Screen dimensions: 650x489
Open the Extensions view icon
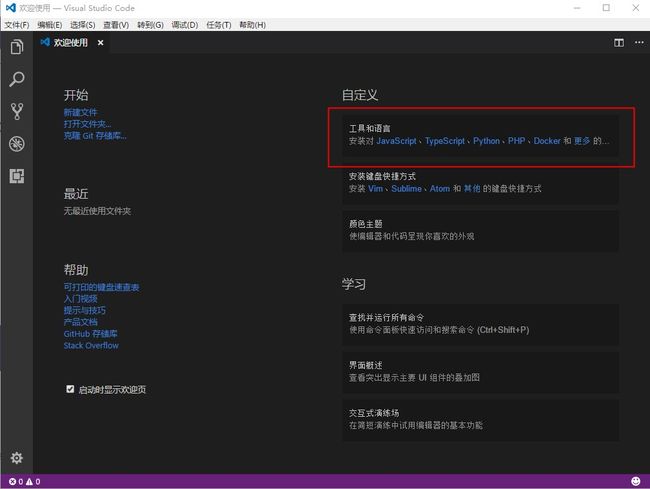coord(17,176)
